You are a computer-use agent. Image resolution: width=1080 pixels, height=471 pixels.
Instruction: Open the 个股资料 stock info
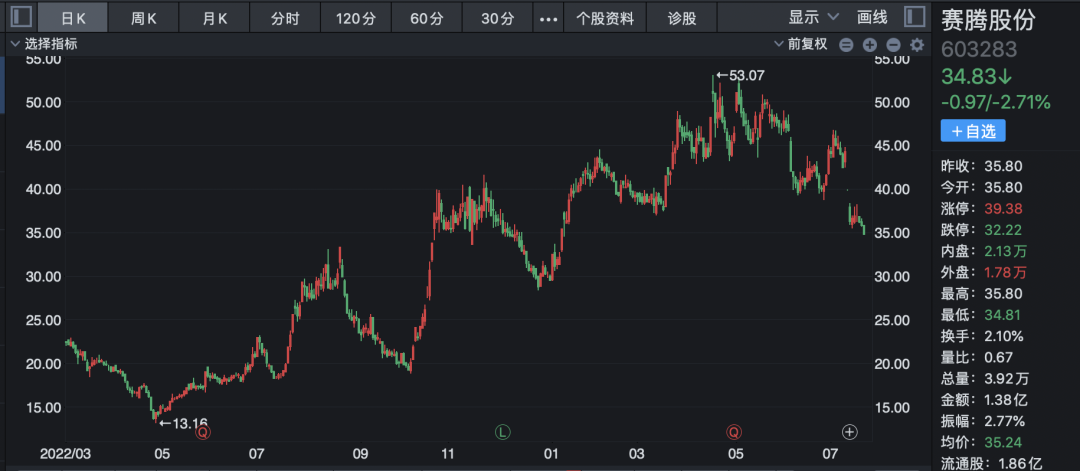click(604, 18)
